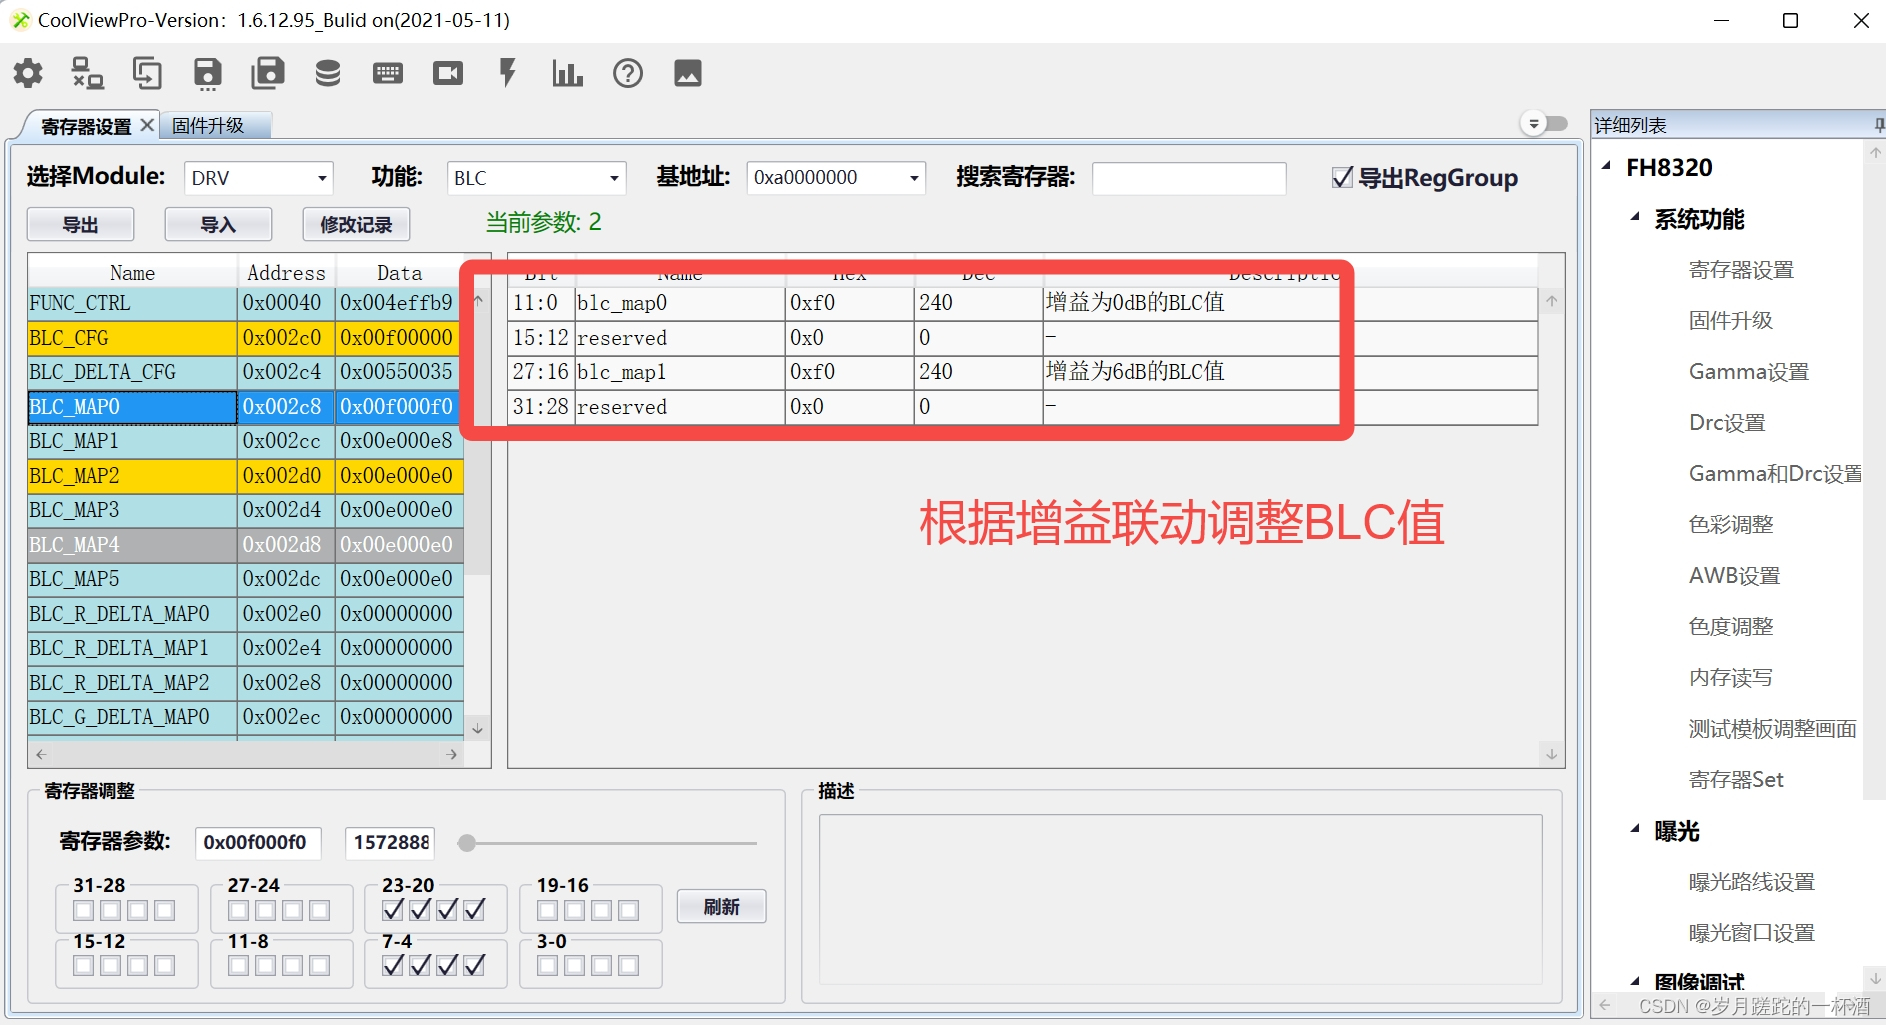Toggle the first checkbox in 31-28 group
This screenshot has width=1886, height=1025.
tap(84, 910)
